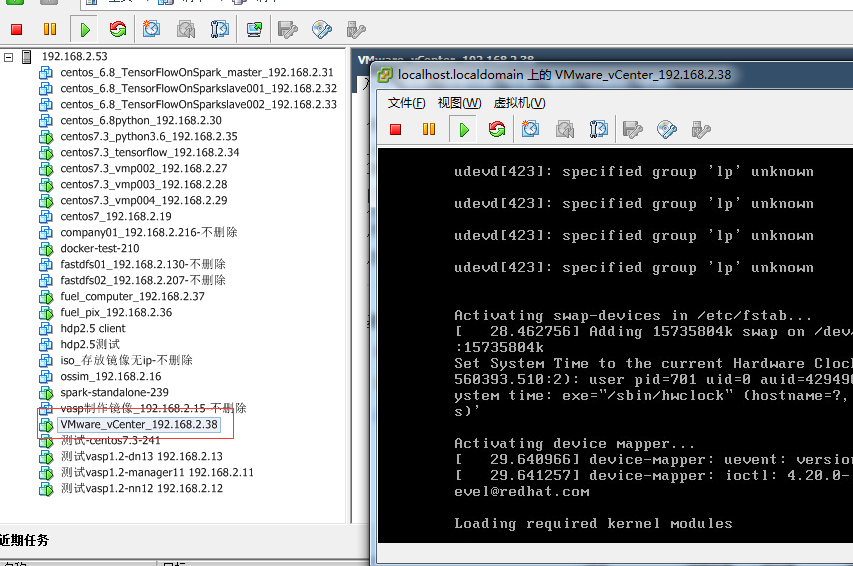Select iso_存放镜像无ip VM
853x566 pixels.
[126, 360]
